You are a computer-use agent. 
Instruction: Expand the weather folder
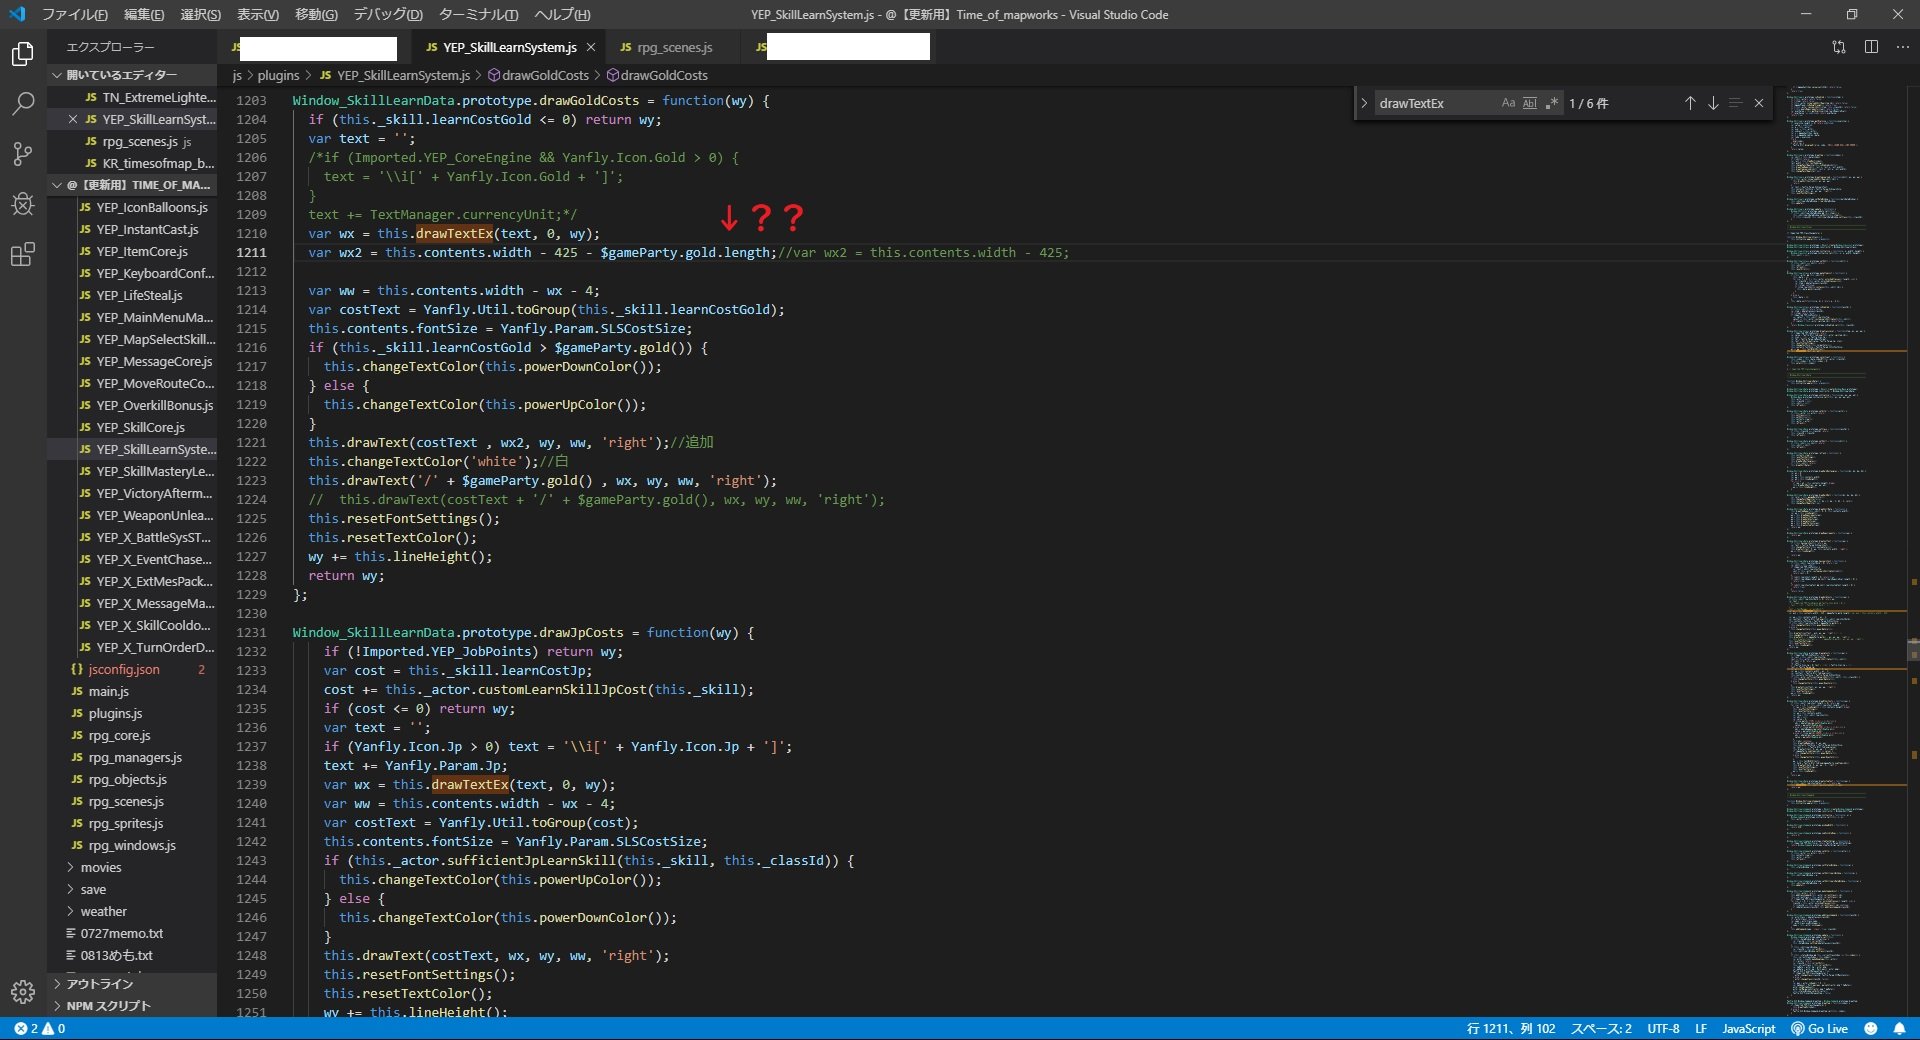132,911
